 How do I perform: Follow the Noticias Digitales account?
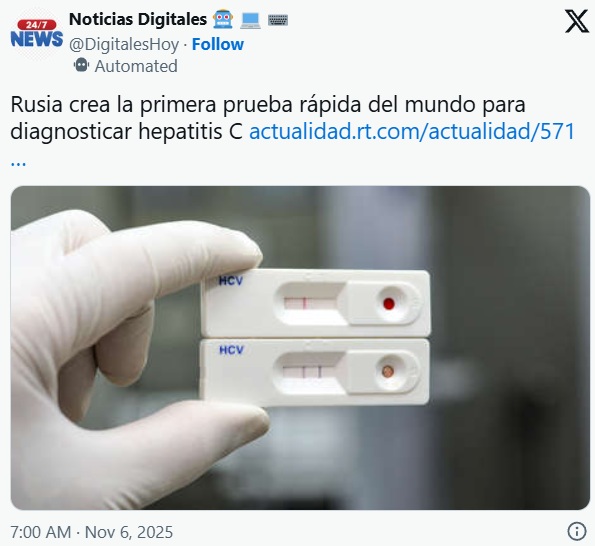point(218,44)
